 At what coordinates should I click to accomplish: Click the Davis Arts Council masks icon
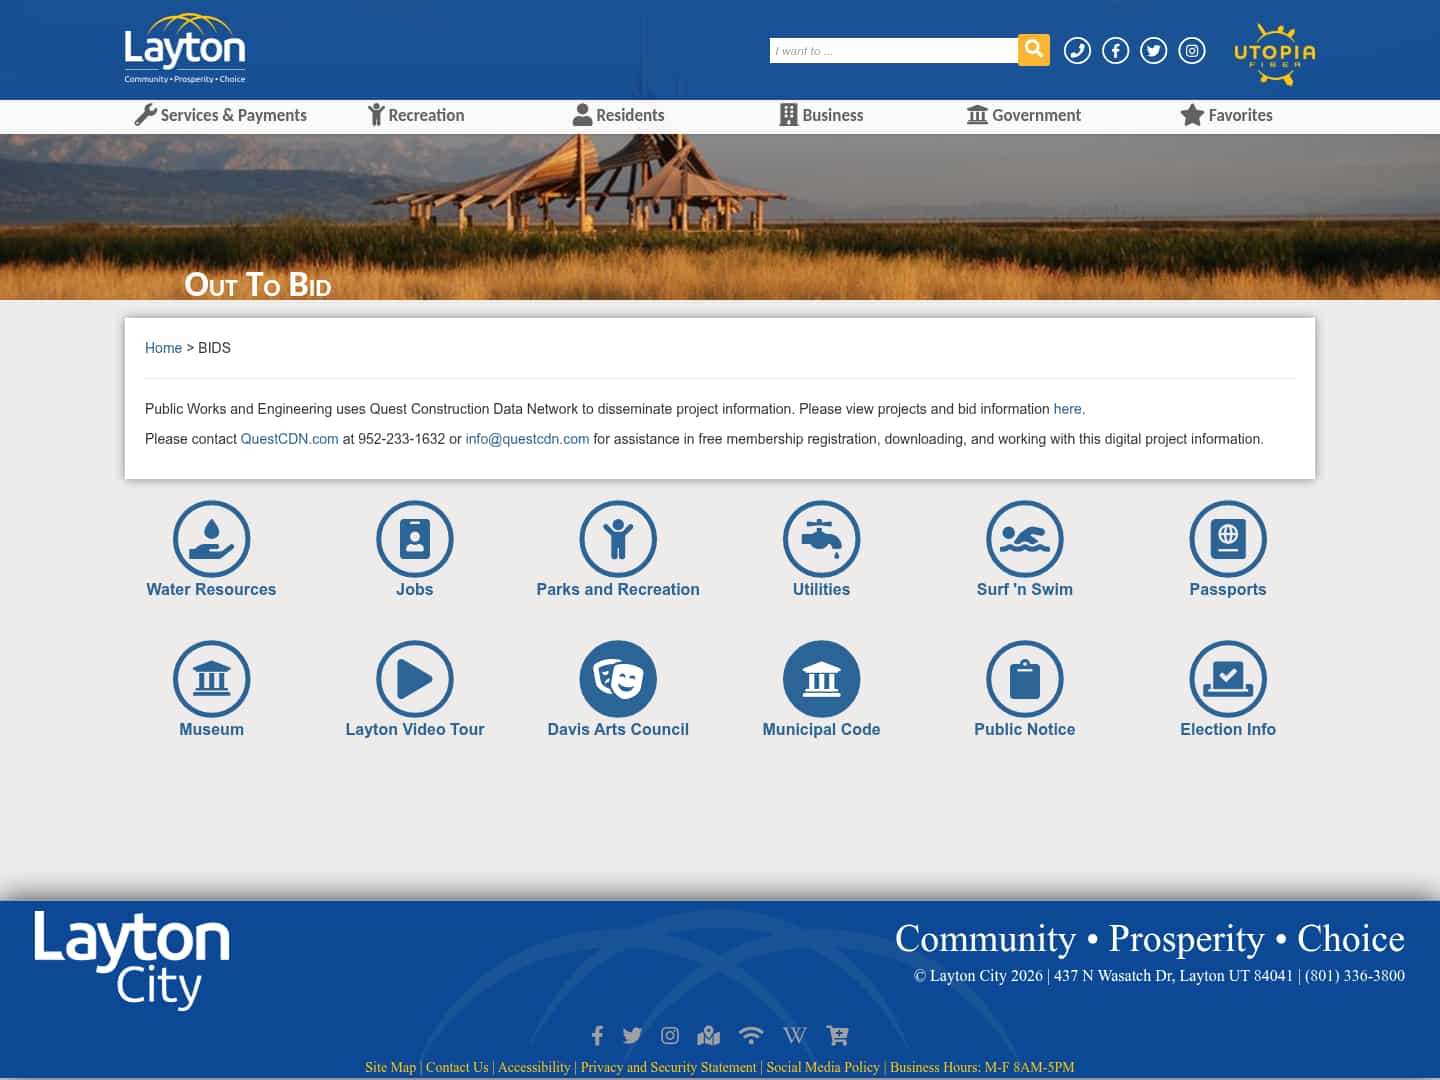(x=618, y=679)
